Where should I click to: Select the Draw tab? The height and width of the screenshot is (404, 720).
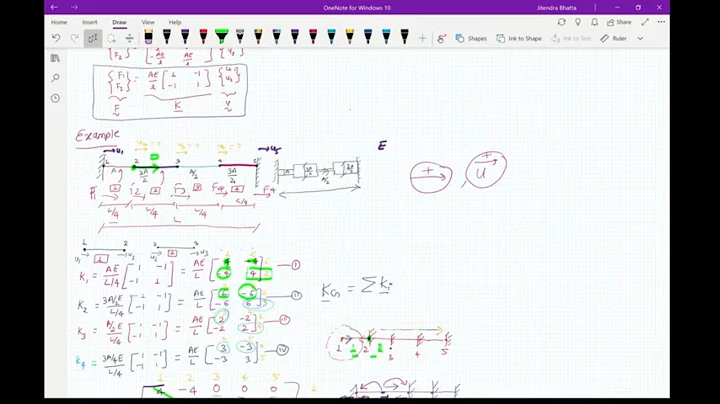[119, 22]
